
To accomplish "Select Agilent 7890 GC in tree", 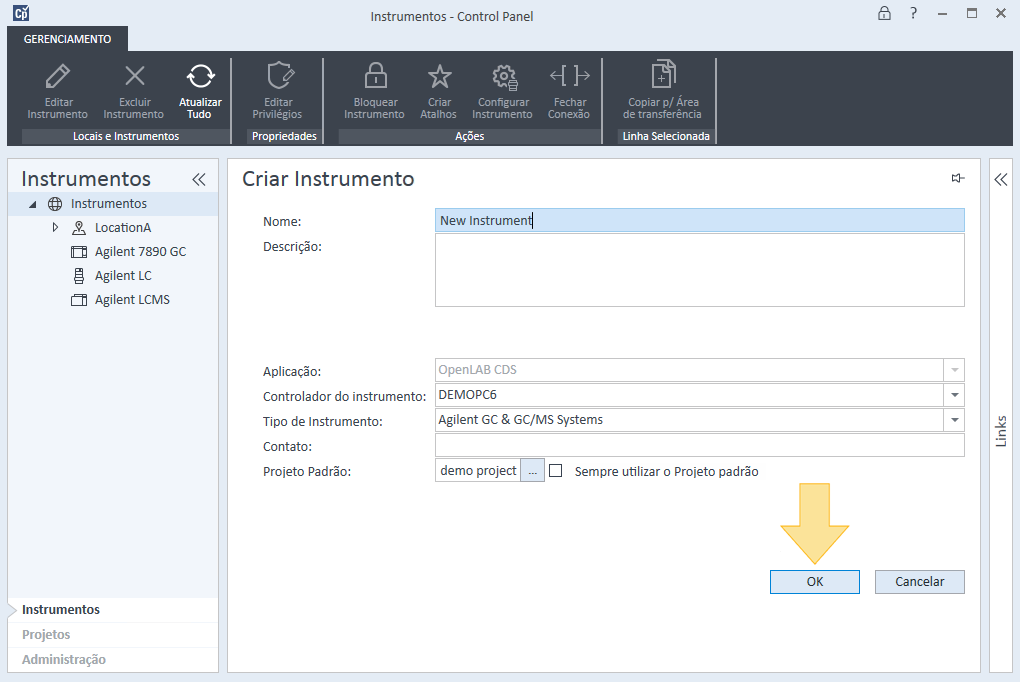I will coord(141,252).
